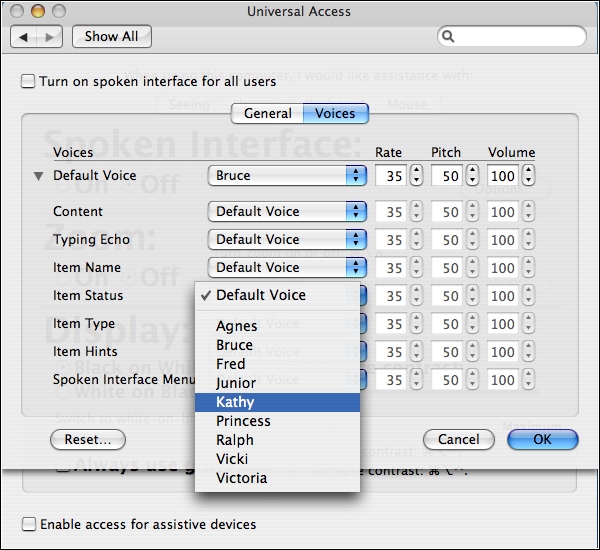
Task: Click the Default Voice pitch field 50
Action: 447,176
